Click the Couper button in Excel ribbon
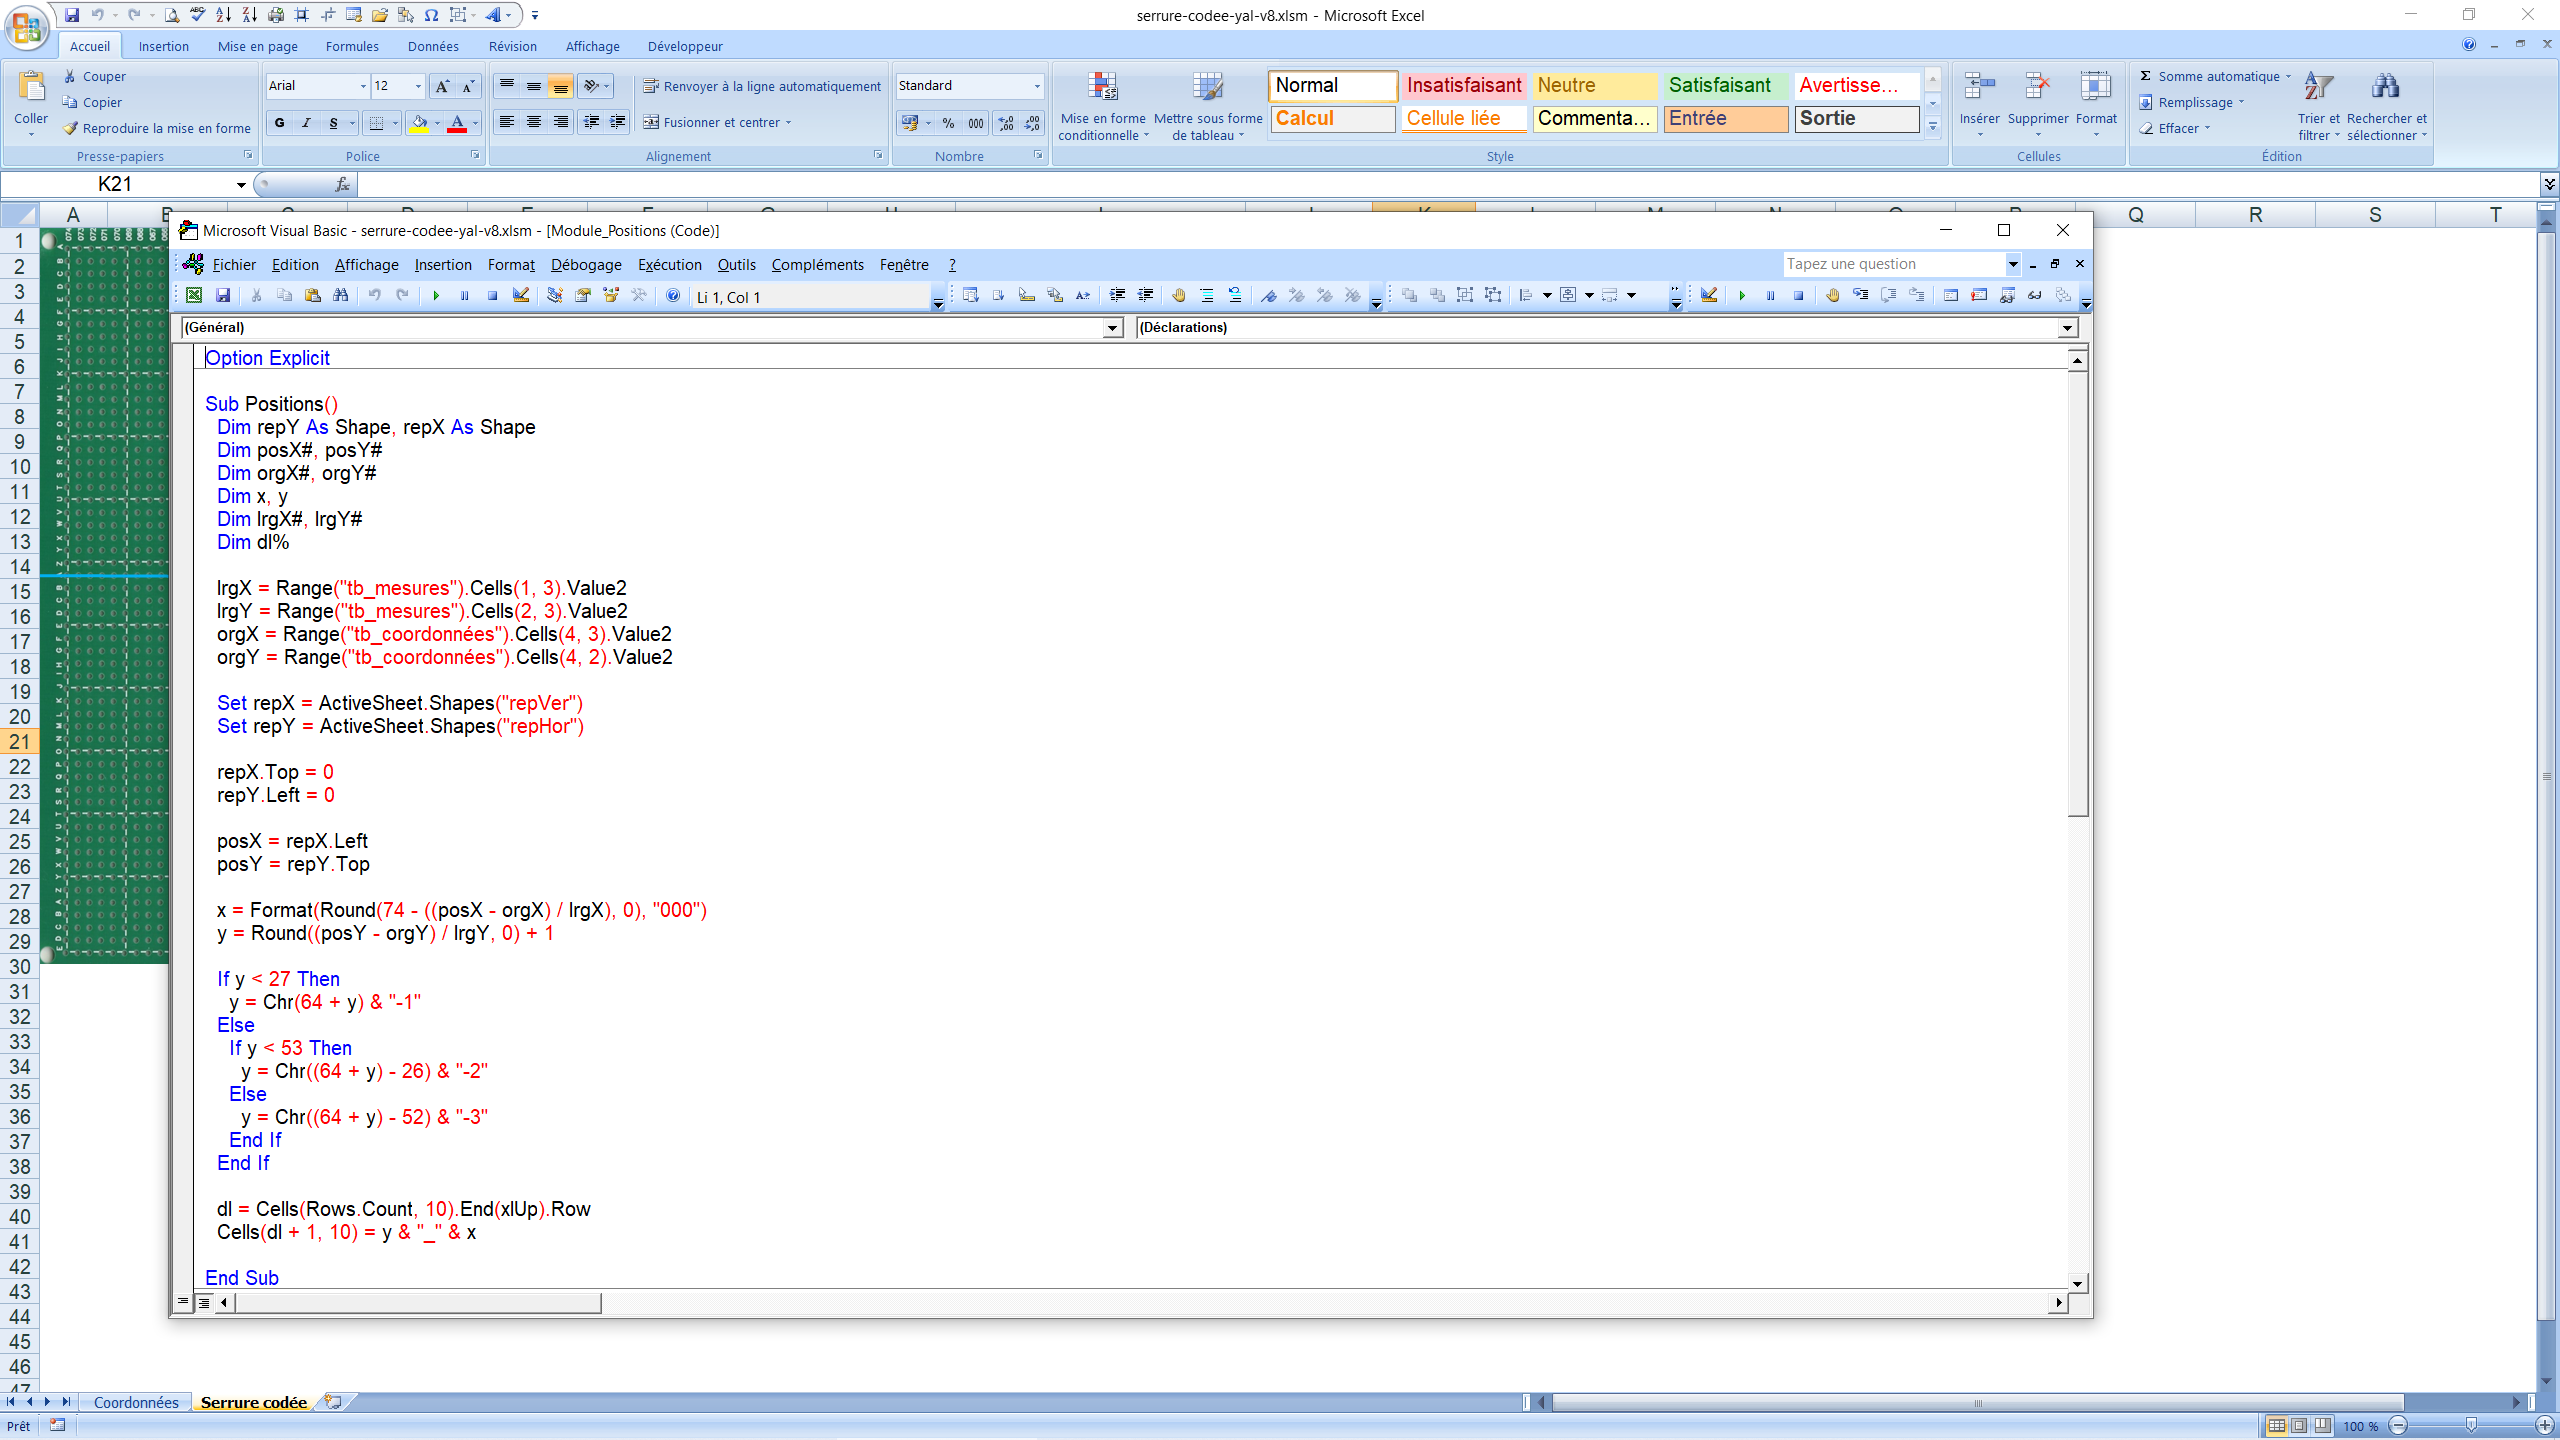2560x1440 pixels. pos(95,76)
